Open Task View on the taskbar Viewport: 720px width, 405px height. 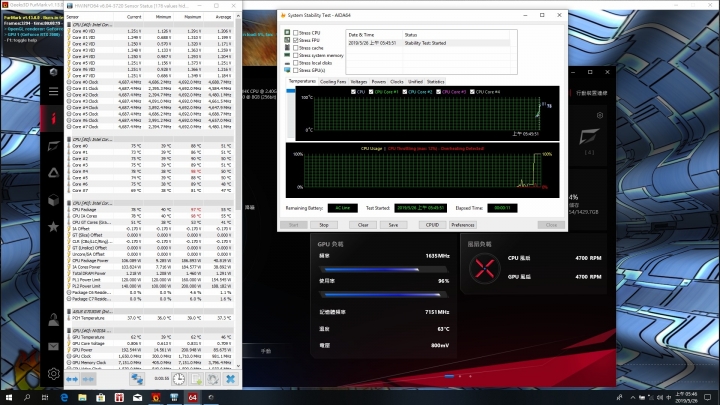[45, 398]
